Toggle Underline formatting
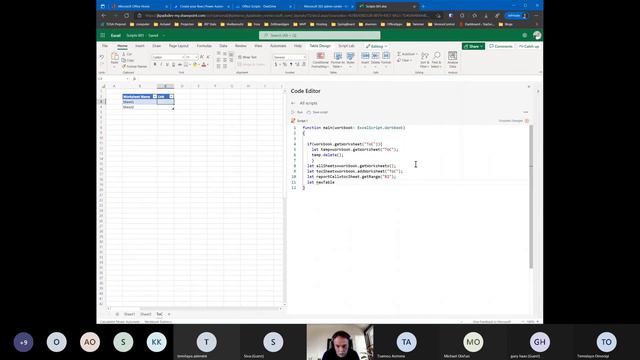640x360 pixels. click(x=167, y=64)
